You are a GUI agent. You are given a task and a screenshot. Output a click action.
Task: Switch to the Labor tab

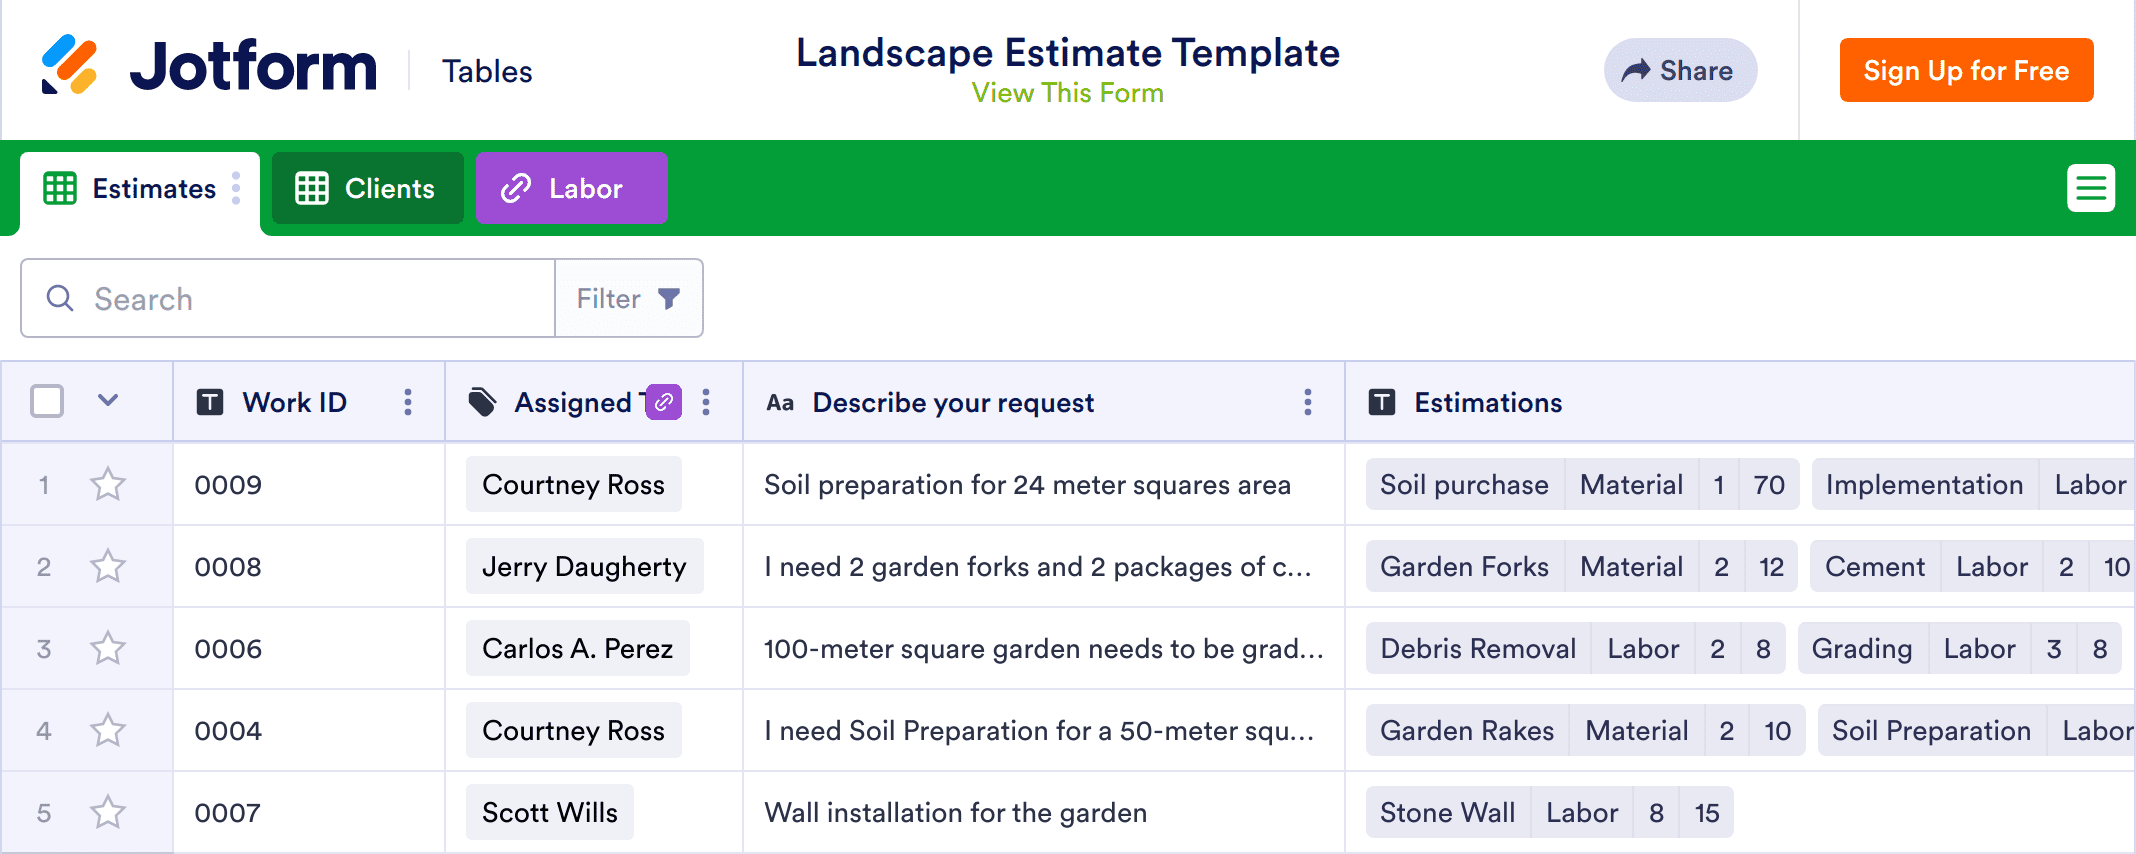click(571, 188)
